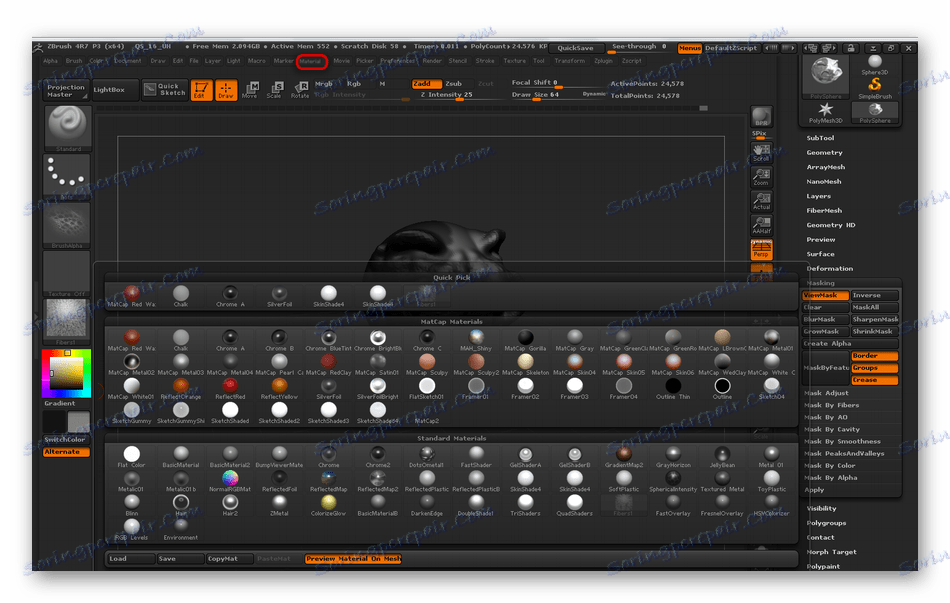Click the AAHalf icon
Viewport: 950px width, 603px height.
[x=762, y=225]
